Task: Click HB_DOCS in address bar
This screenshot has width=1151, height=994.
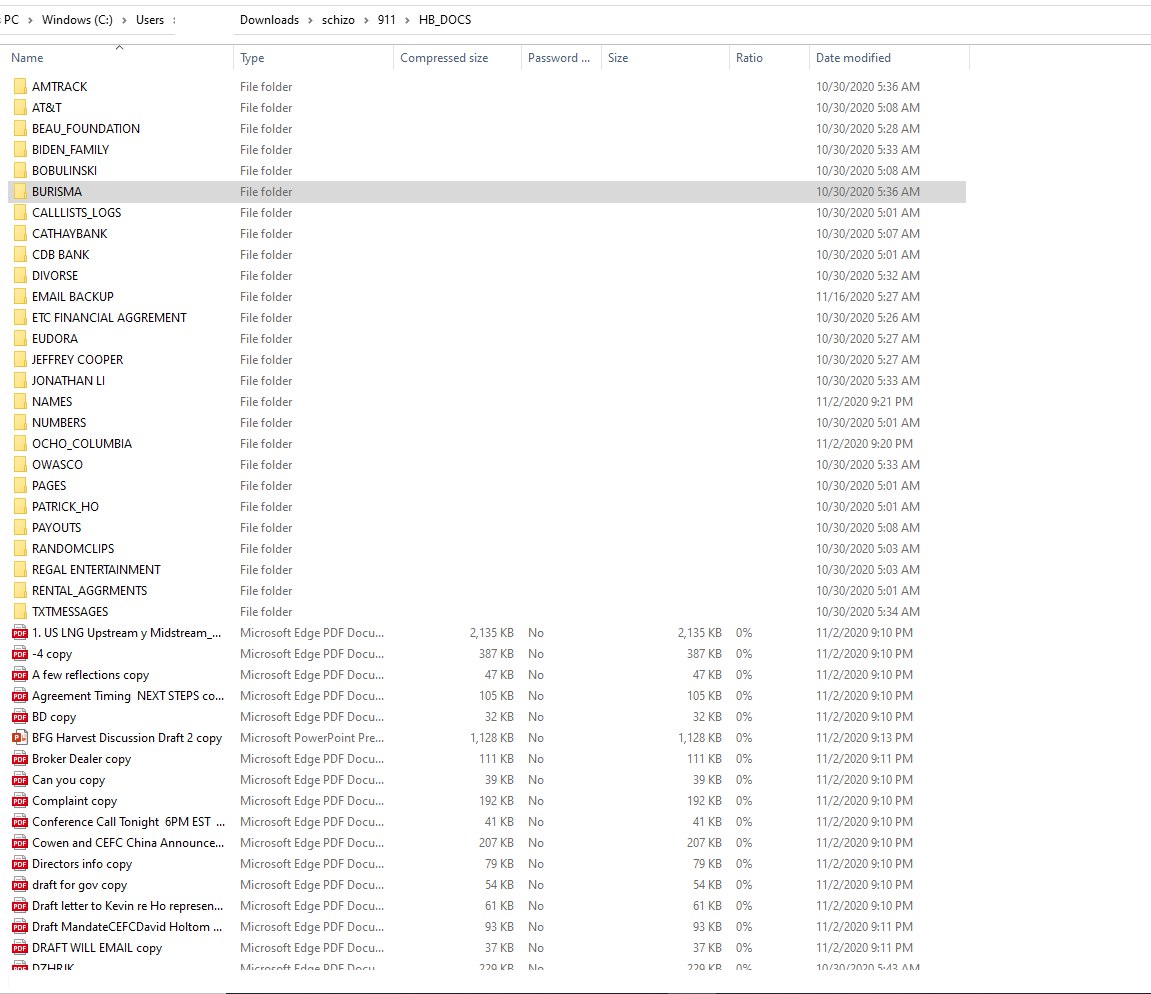Action: coord(445,20)
